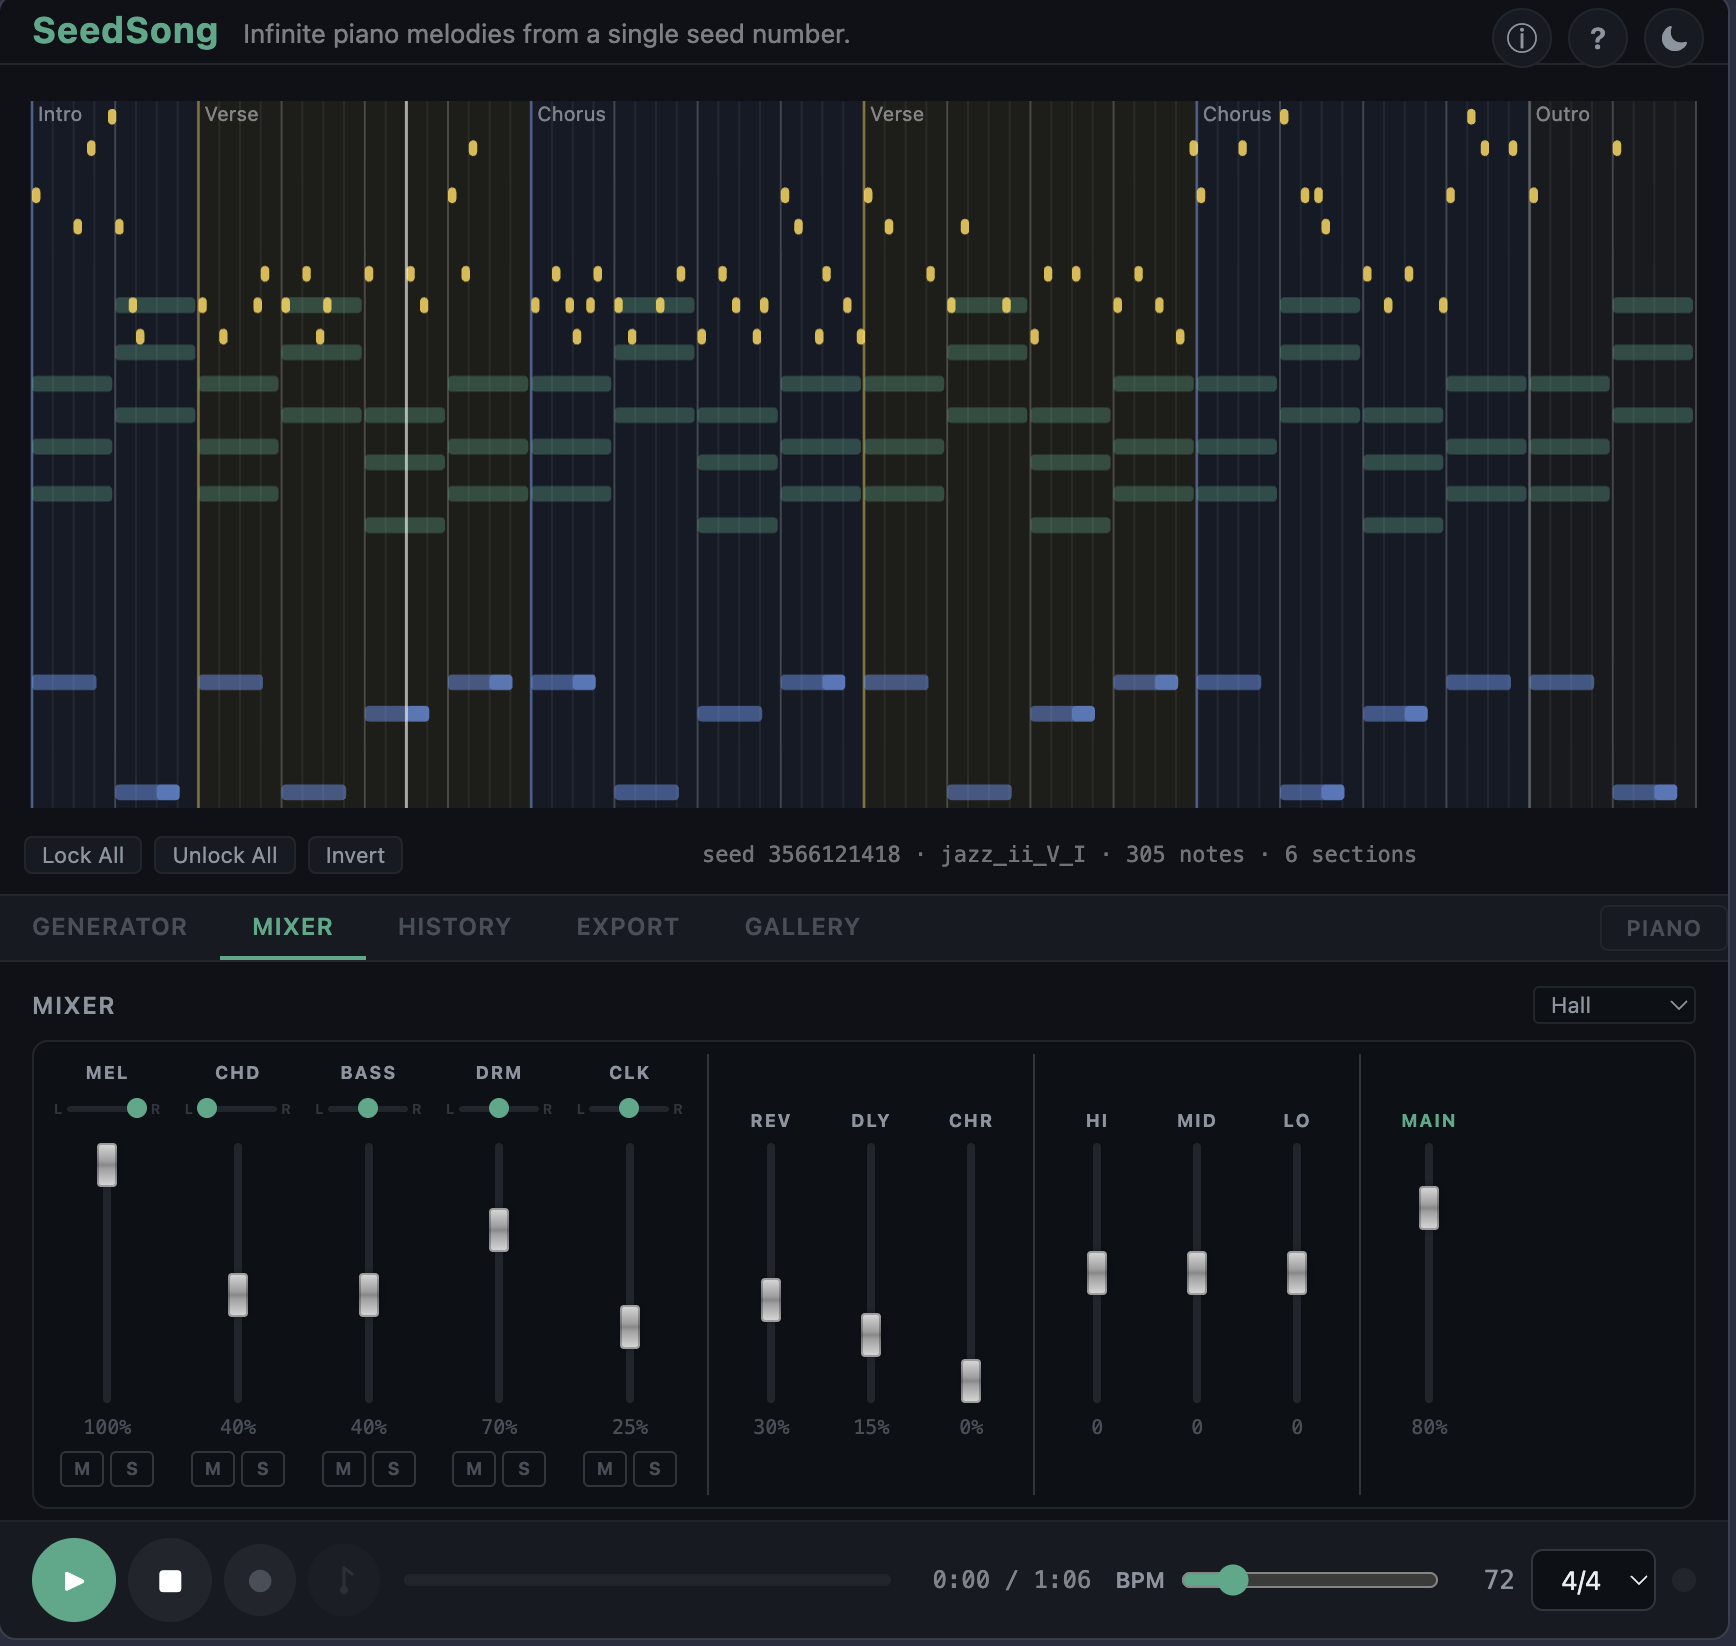Viewport: 1736px width, 1646px height.
Task: Click the Invert button
Action: (x=355, y=855)
